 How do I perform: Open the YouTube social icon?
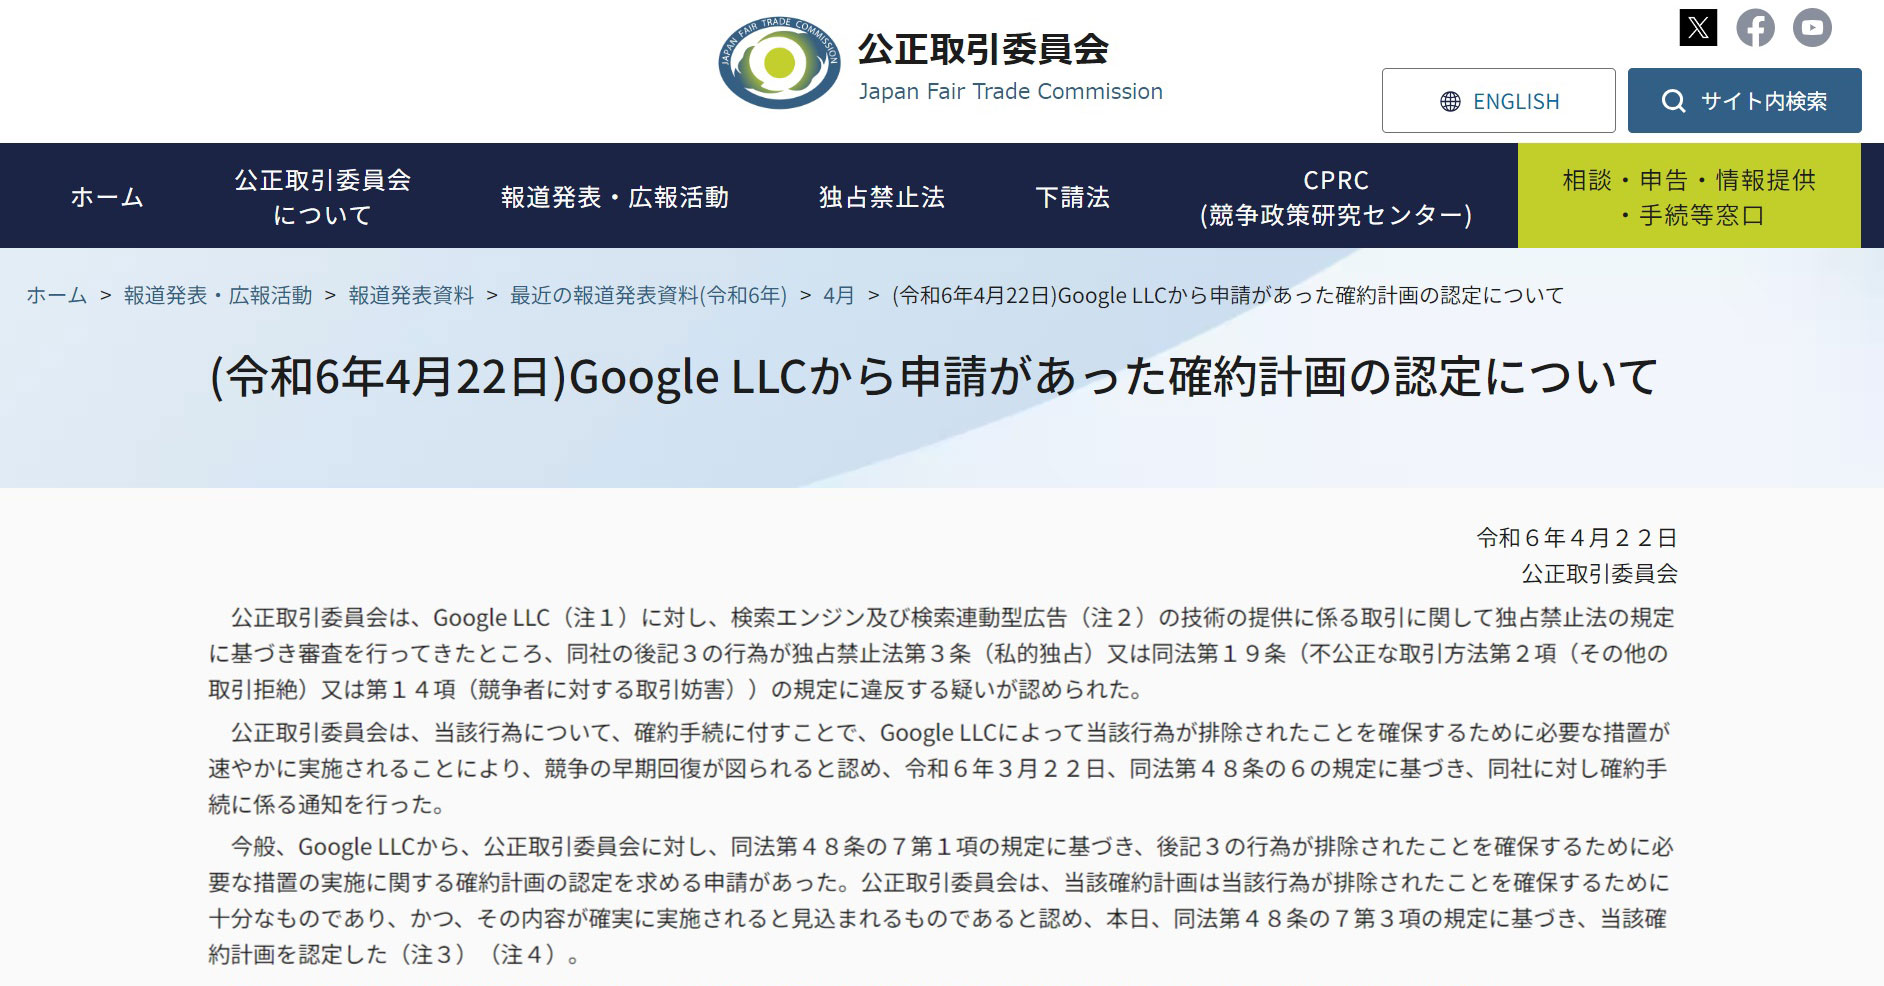coord(1812,27)
